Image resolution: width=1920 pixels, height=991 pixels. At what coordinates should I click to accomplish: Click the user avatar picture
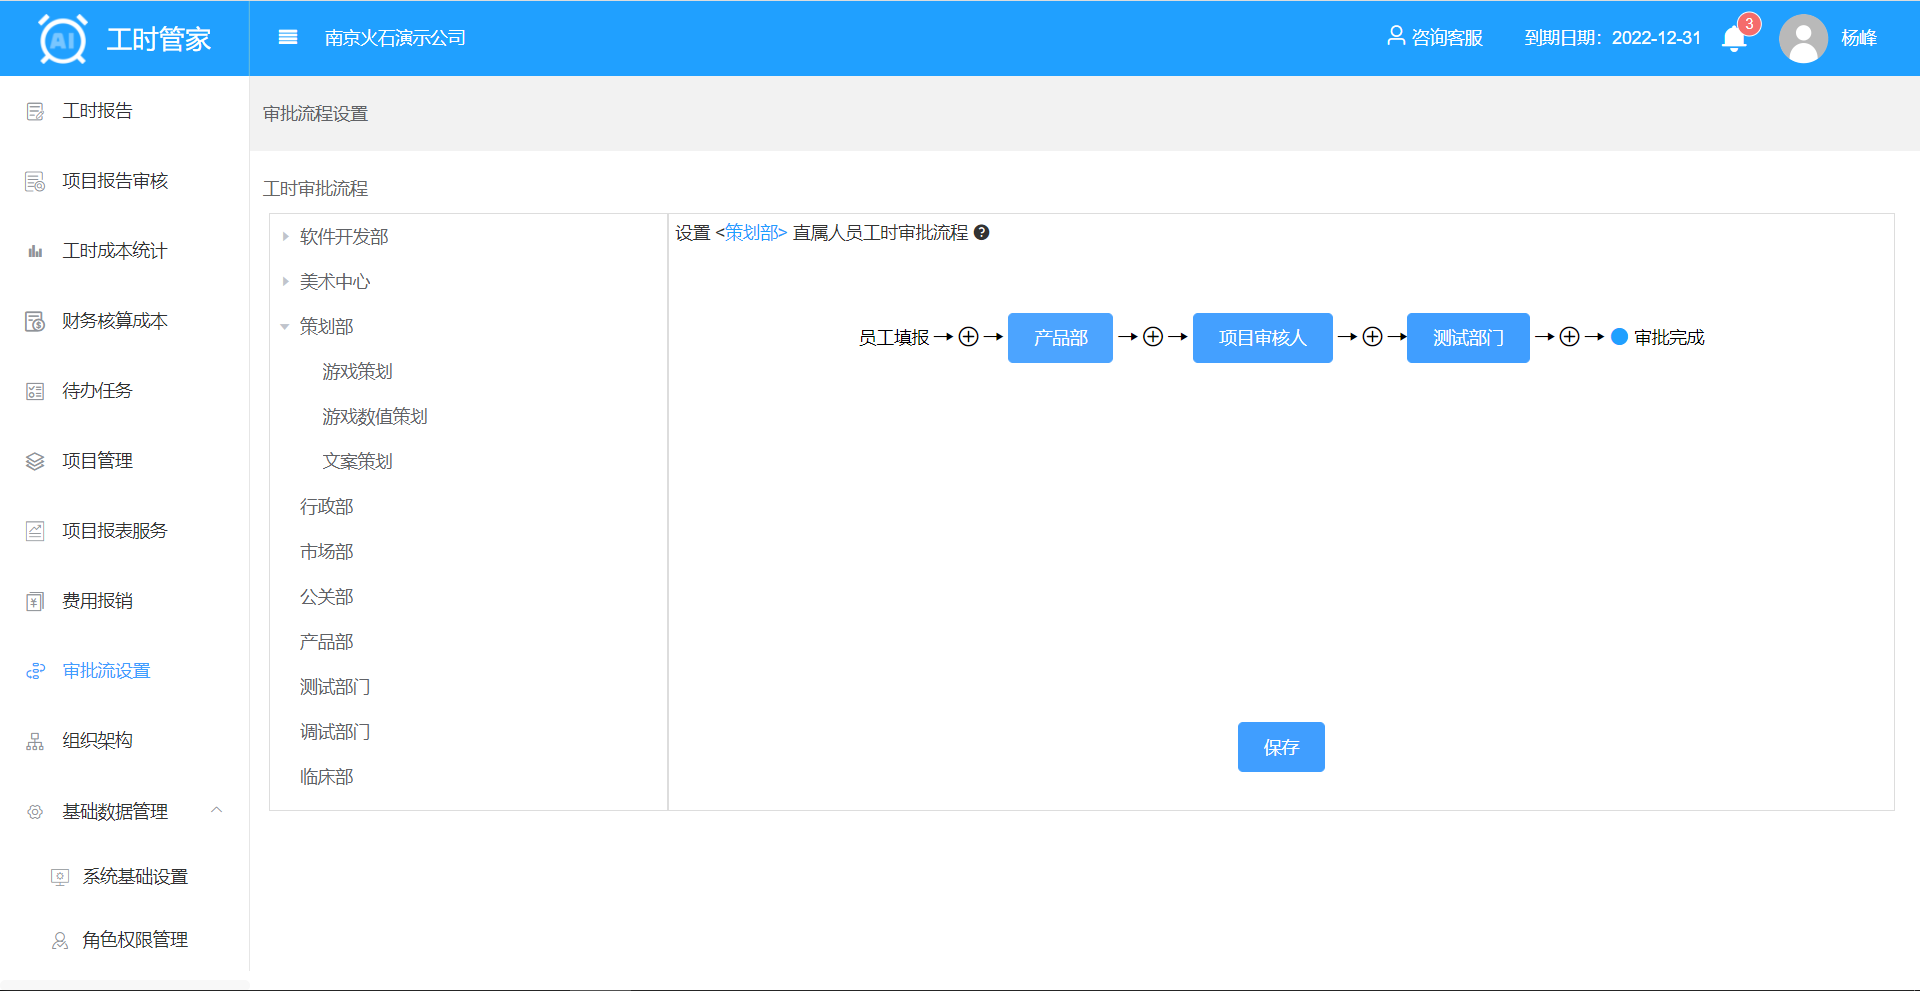click(x=1803, y=39)
